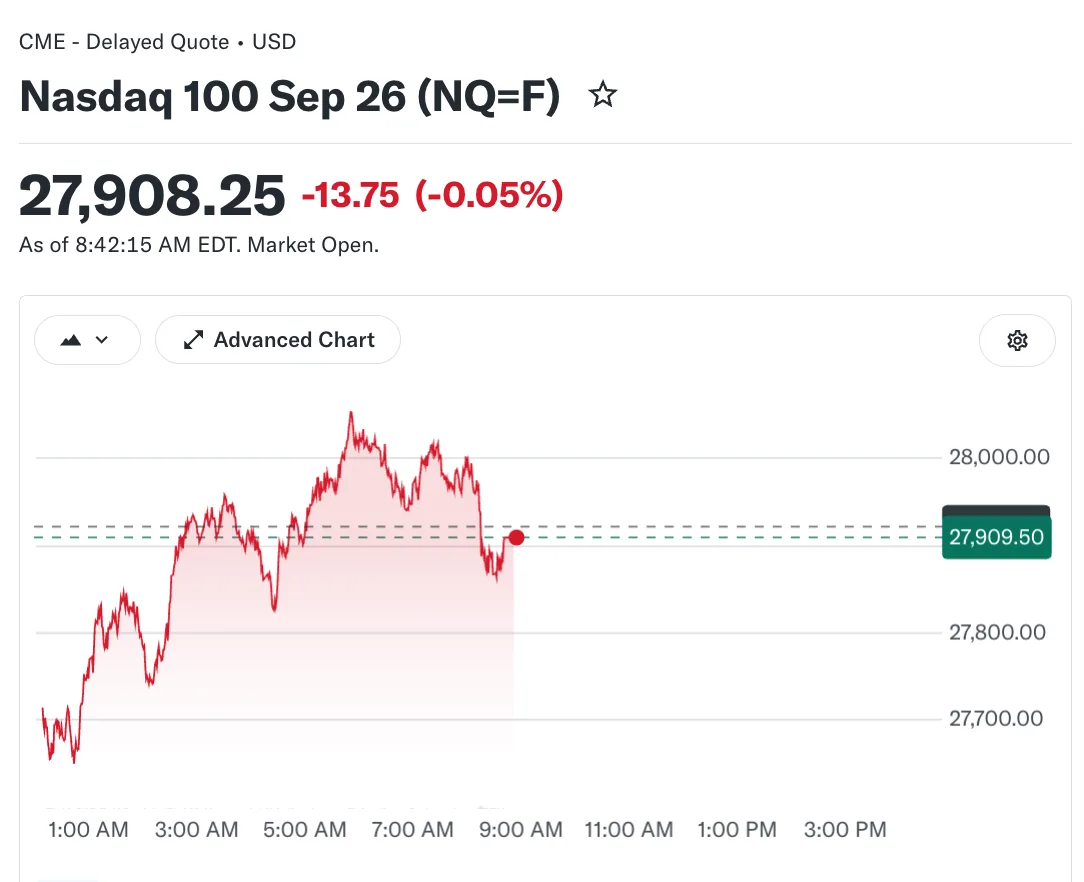Click the mountain chart type icon

[71, 340]
